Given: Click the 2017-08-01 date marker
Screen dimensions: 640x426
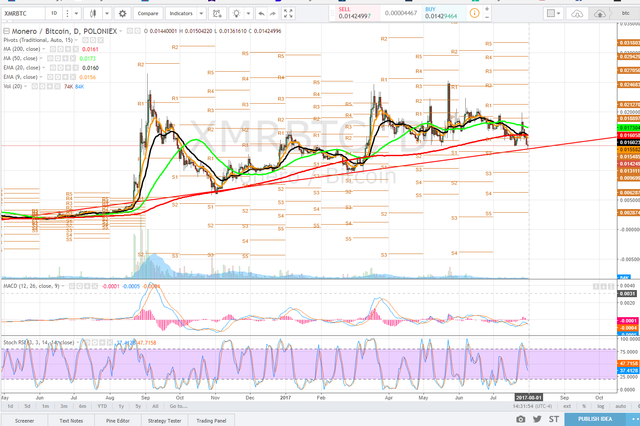Looking at the screenshot, I should coord(528,397).
